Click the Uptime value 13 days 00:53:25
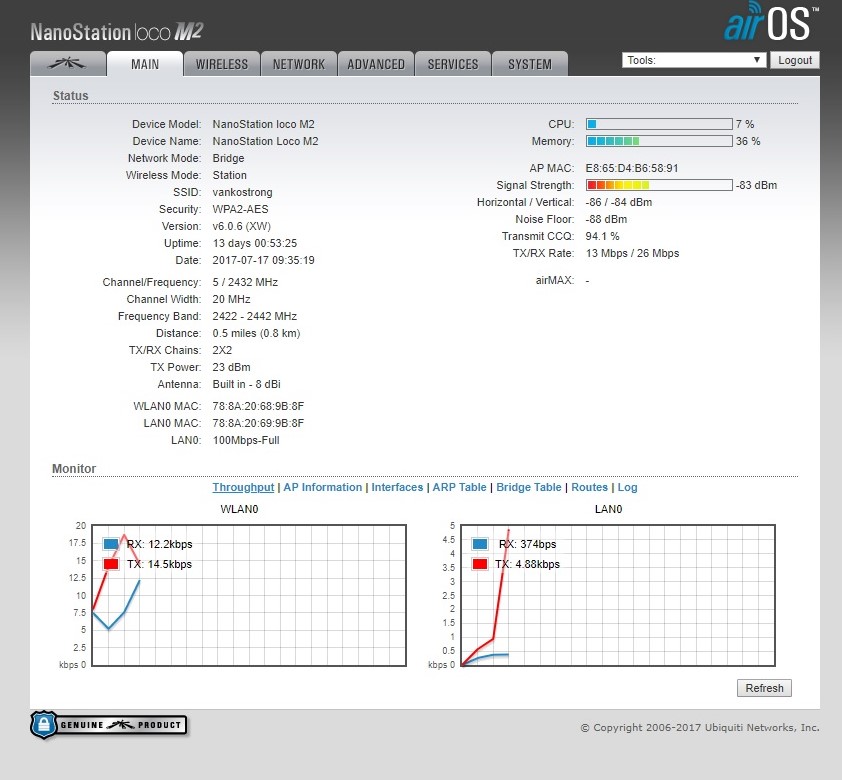 click(x=255, y=243)
